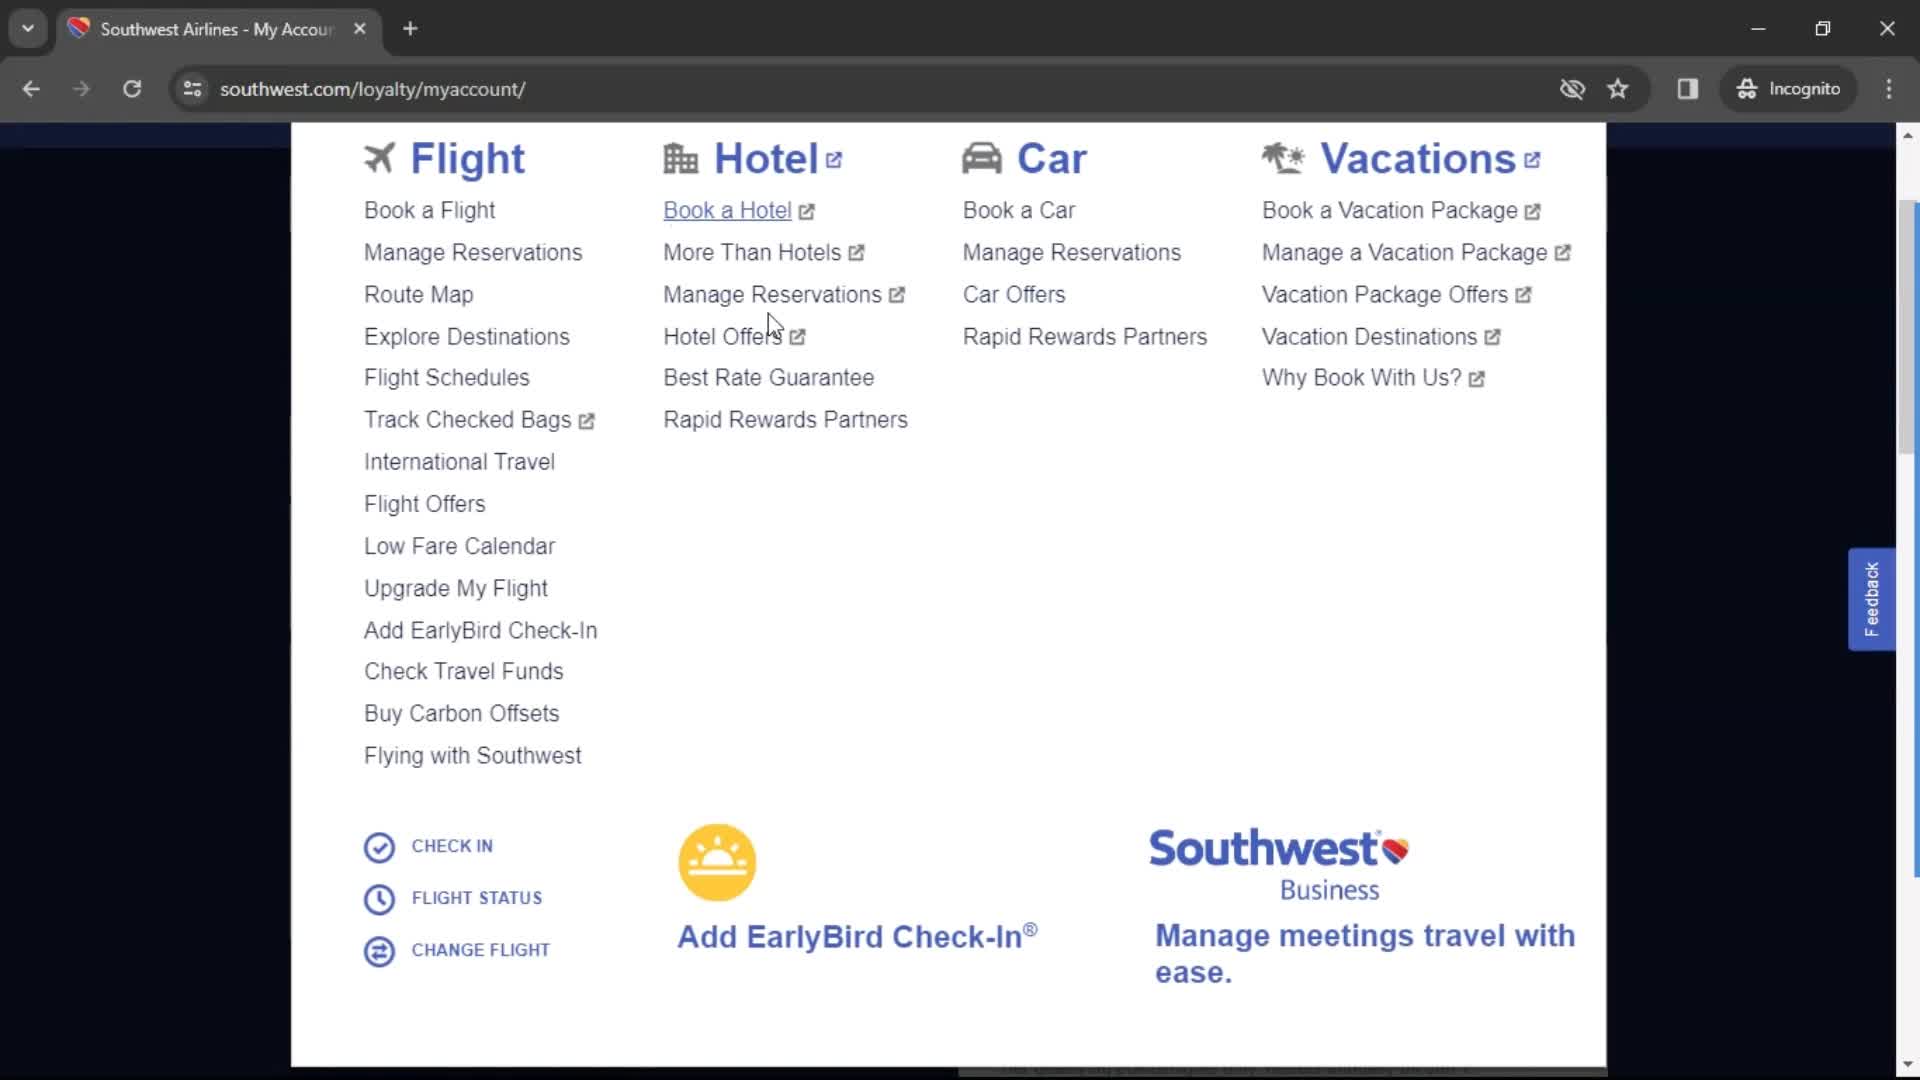Click the Southwest Business section
The height and width of the screenshot is (1080, 1920).
click(x=1364, y=909)
